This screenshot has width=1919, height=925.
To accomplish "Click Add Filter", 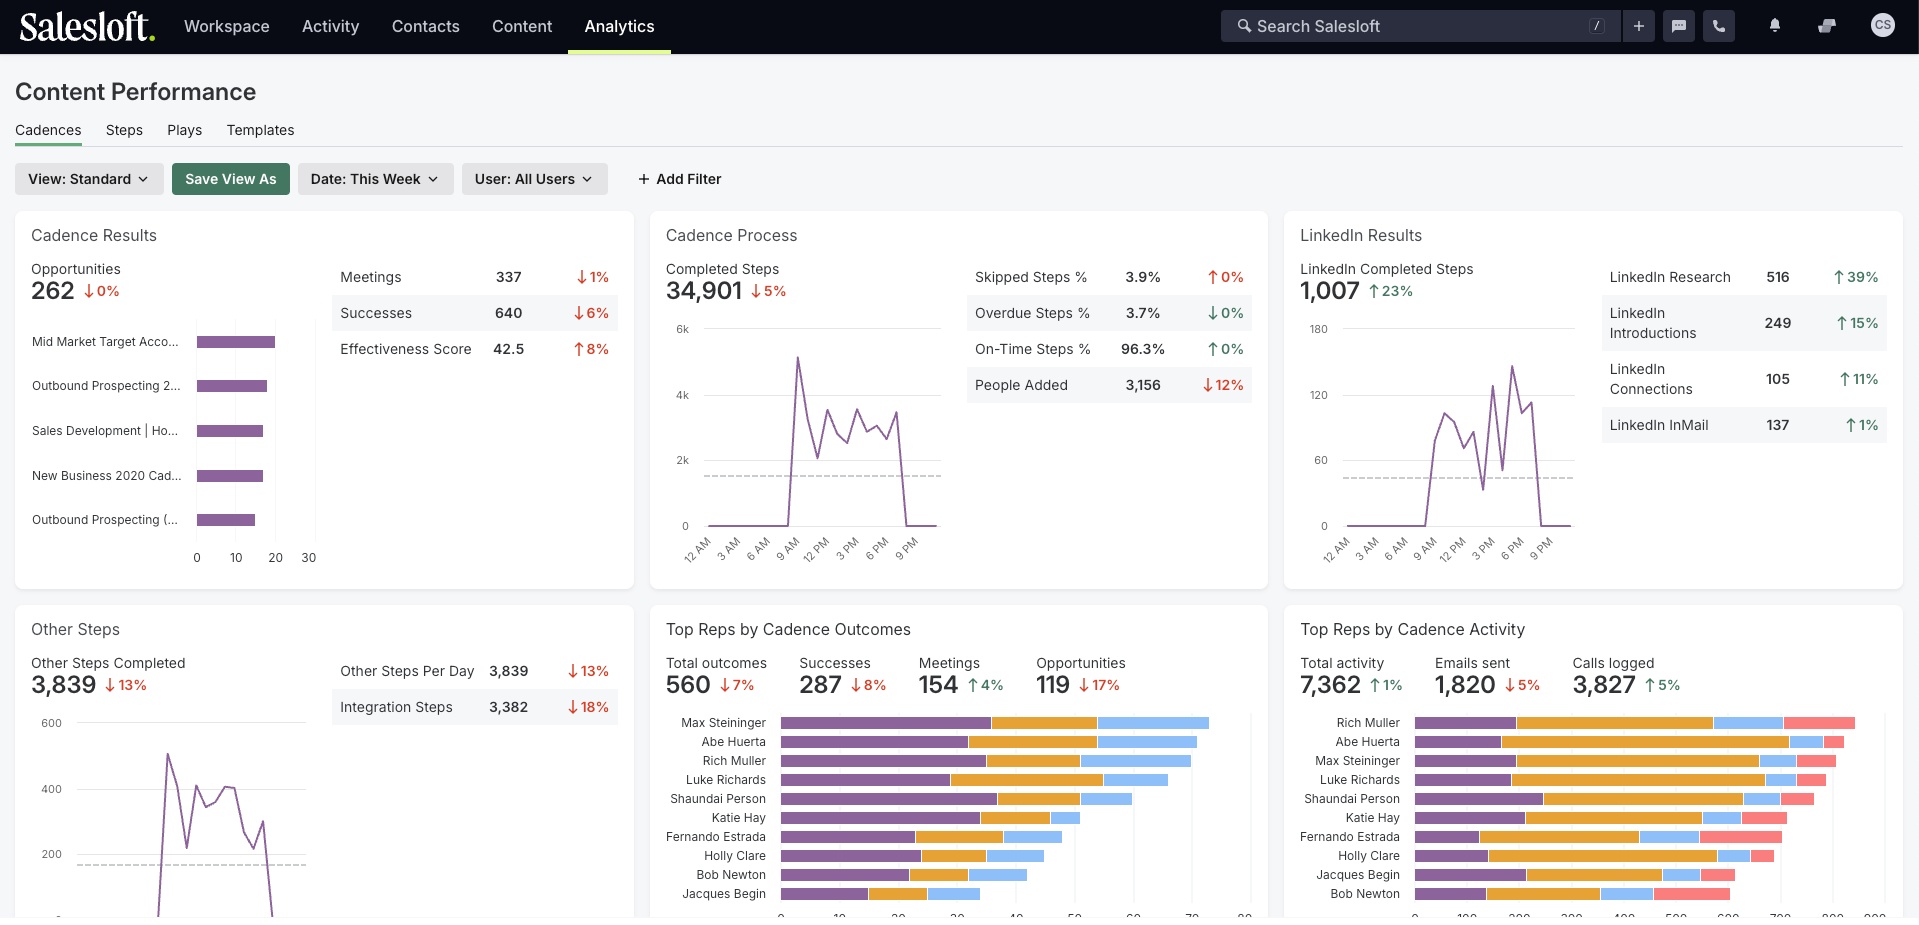I will pos(680,179).
